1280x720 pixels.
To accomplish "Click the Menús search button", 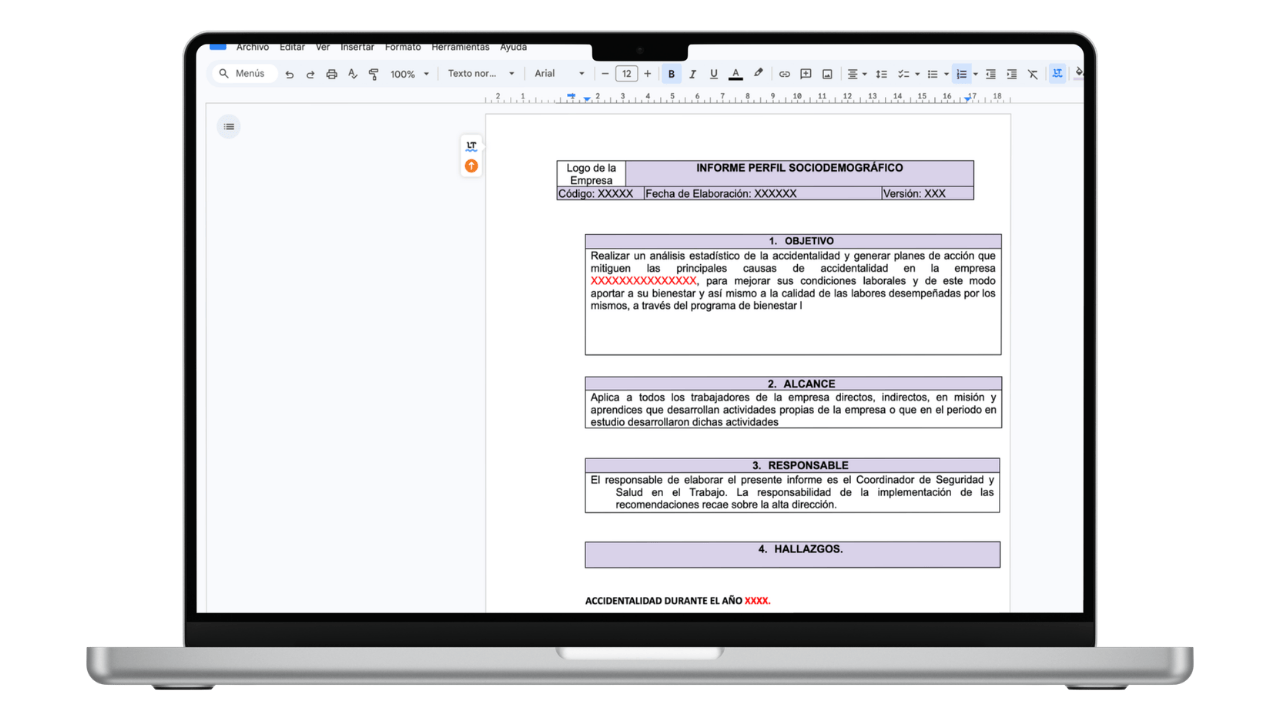I will point(243,73).
